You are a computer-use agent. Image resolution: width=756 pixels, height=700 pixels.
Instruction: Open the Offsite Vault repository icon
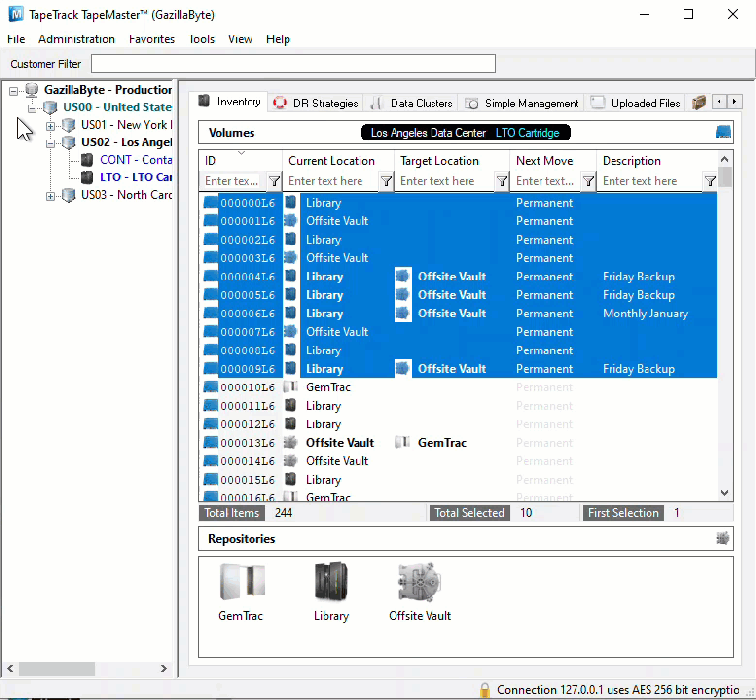pyautogui.click(x=419, y=581)
